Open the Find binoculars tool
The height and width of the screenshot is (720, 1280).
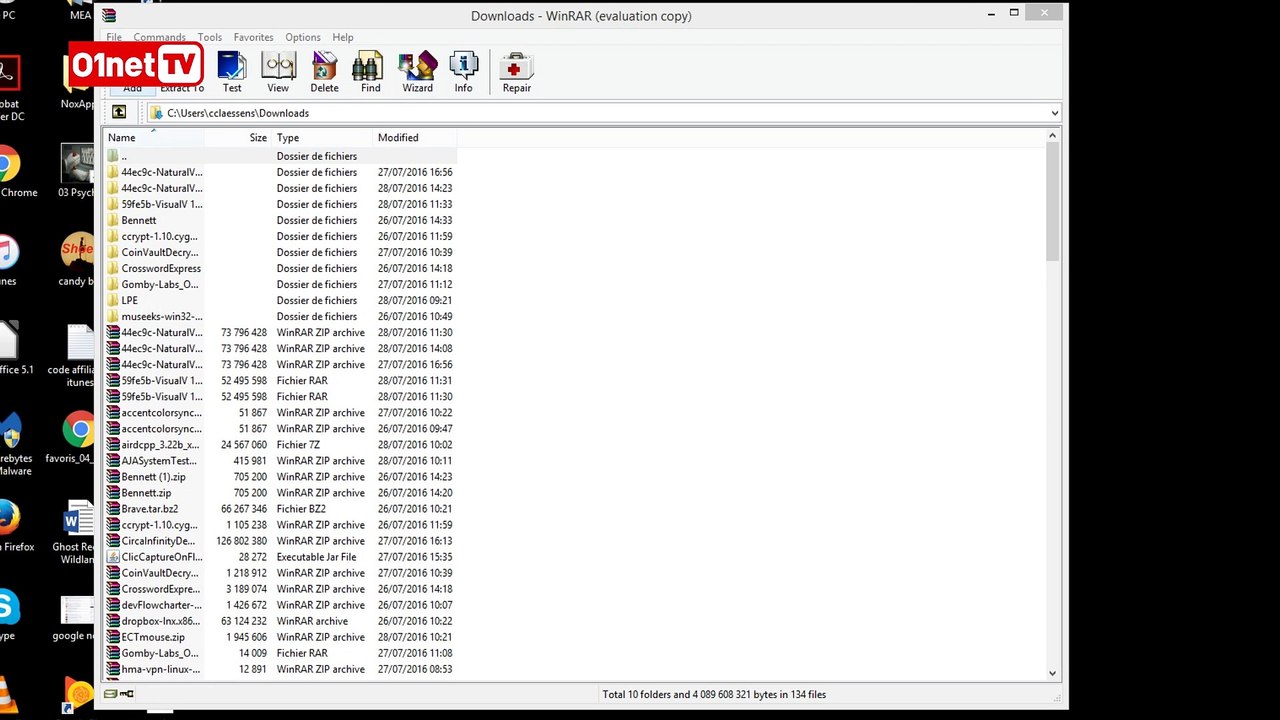tap(370, 72)
